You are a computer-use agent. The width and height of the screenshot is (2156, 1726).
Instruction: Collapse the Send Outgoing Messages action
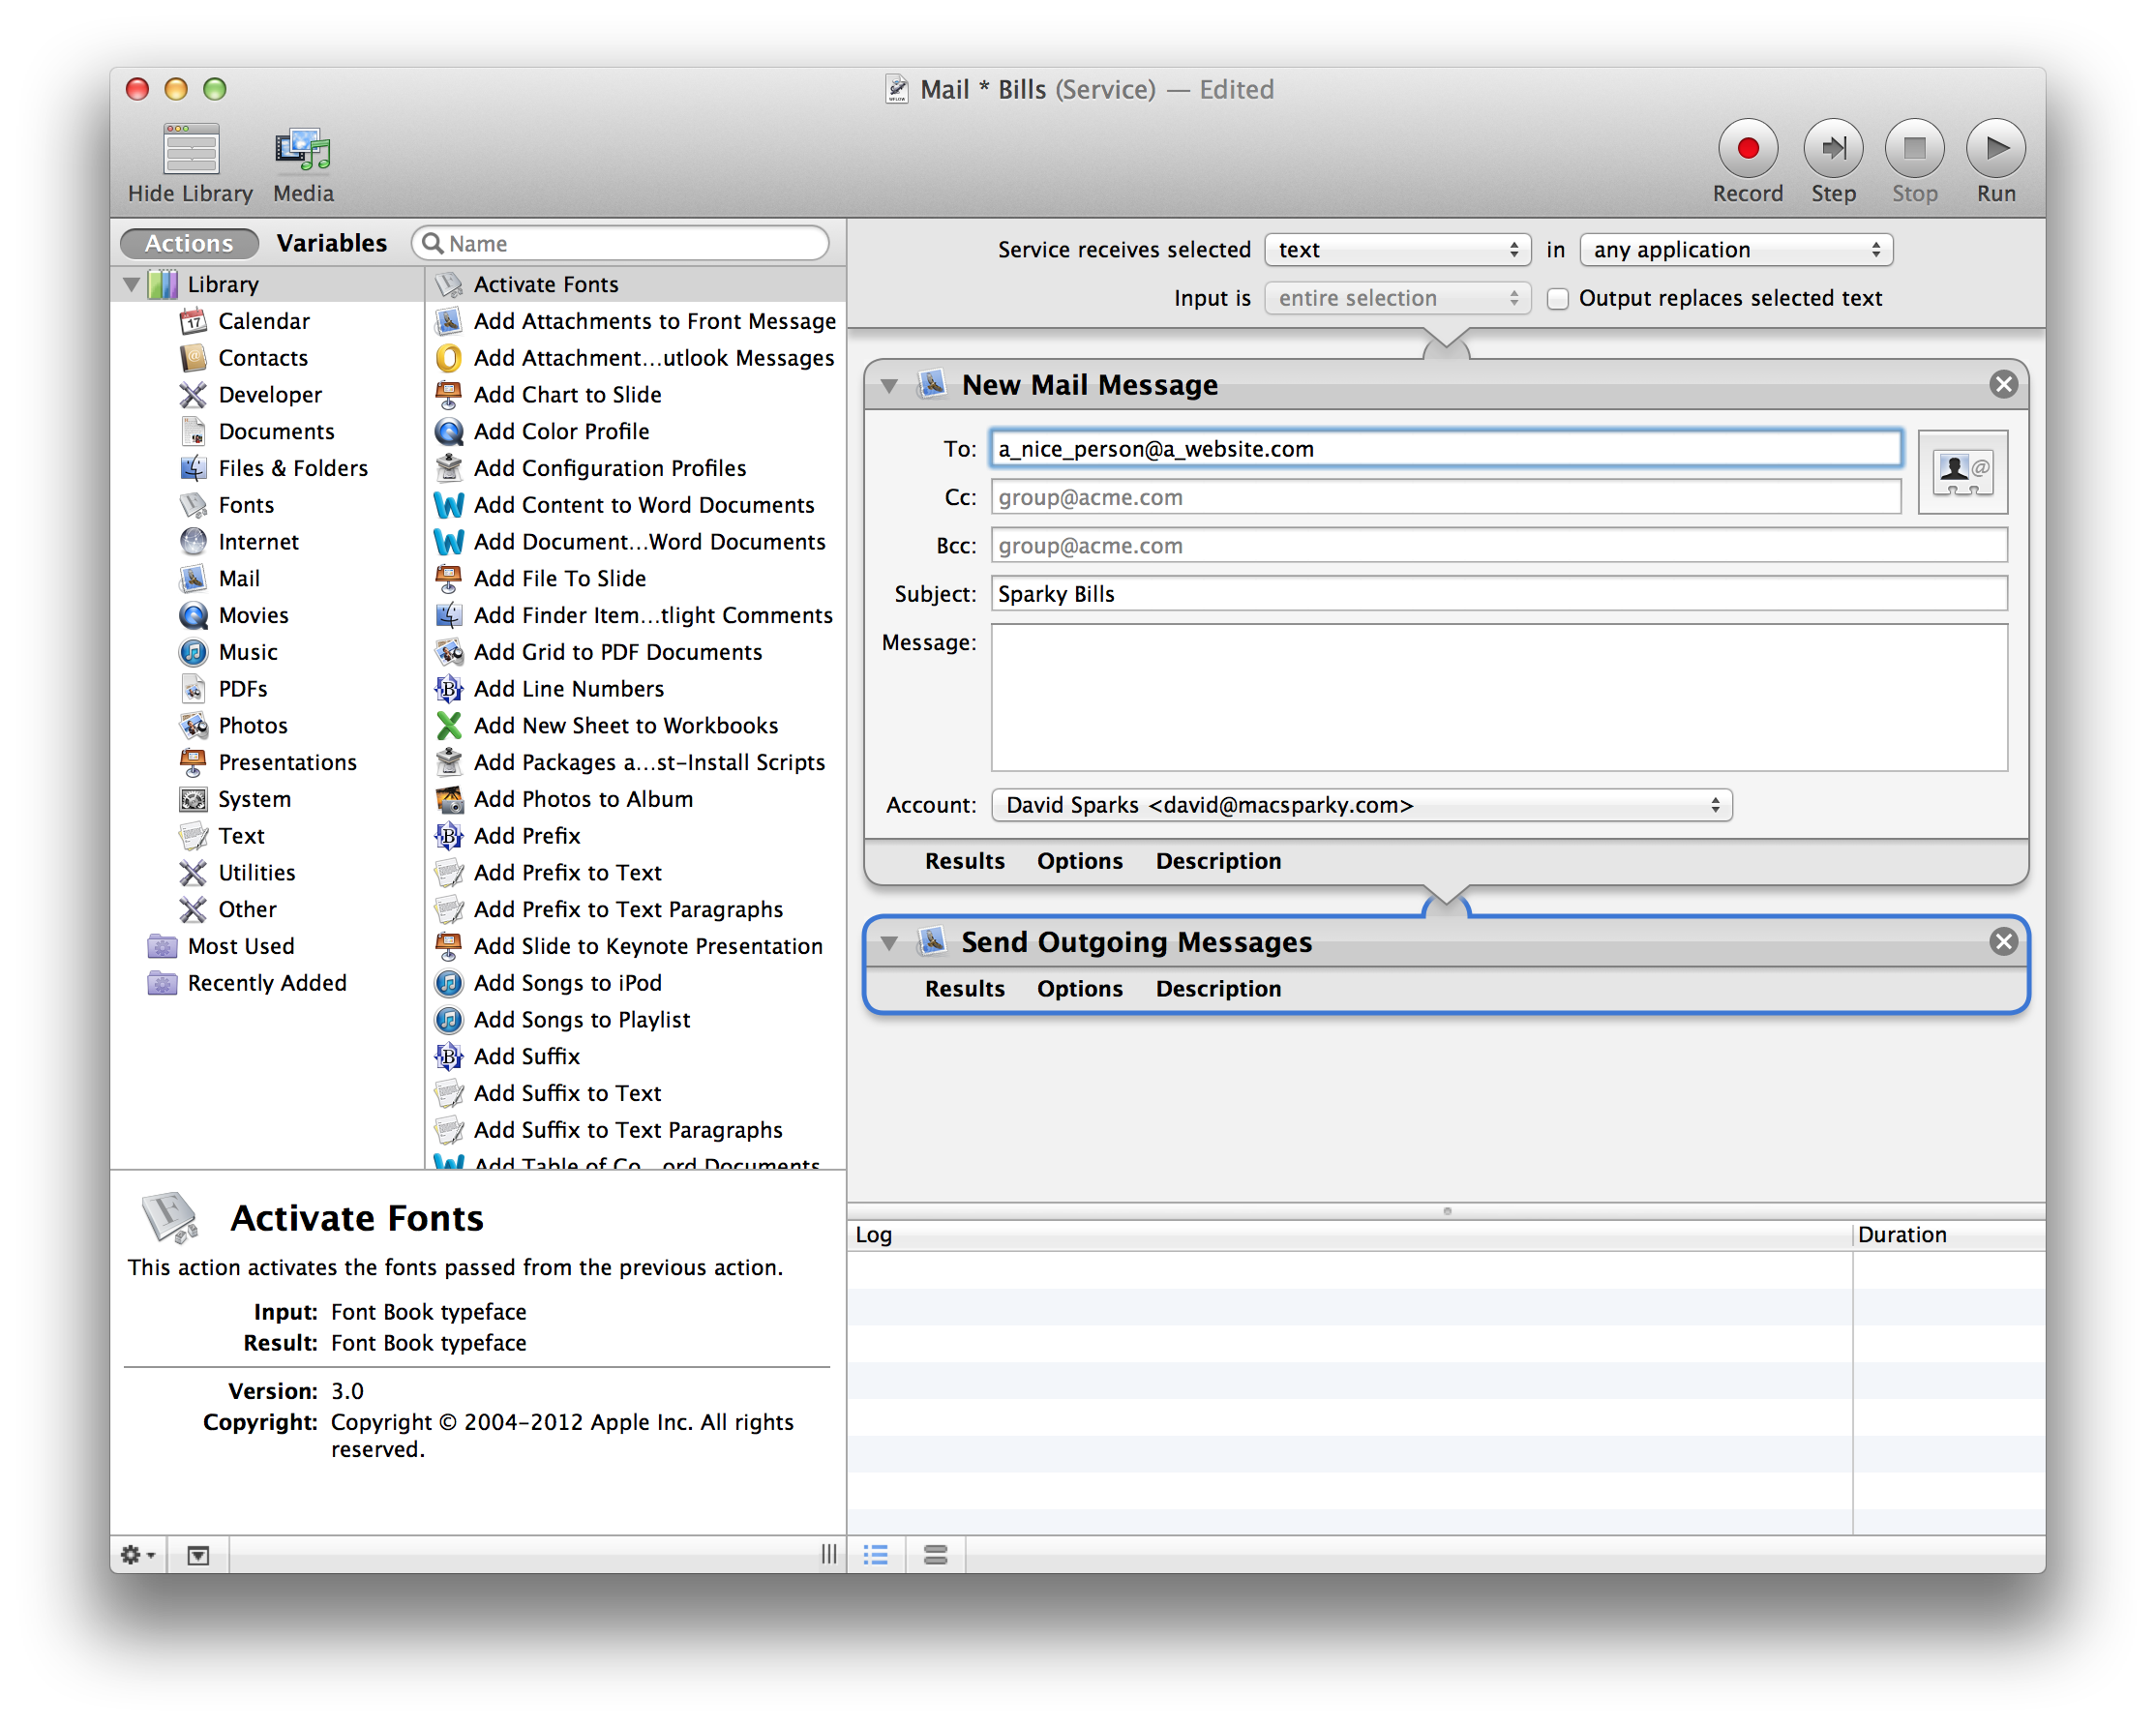tap(888, 942)
